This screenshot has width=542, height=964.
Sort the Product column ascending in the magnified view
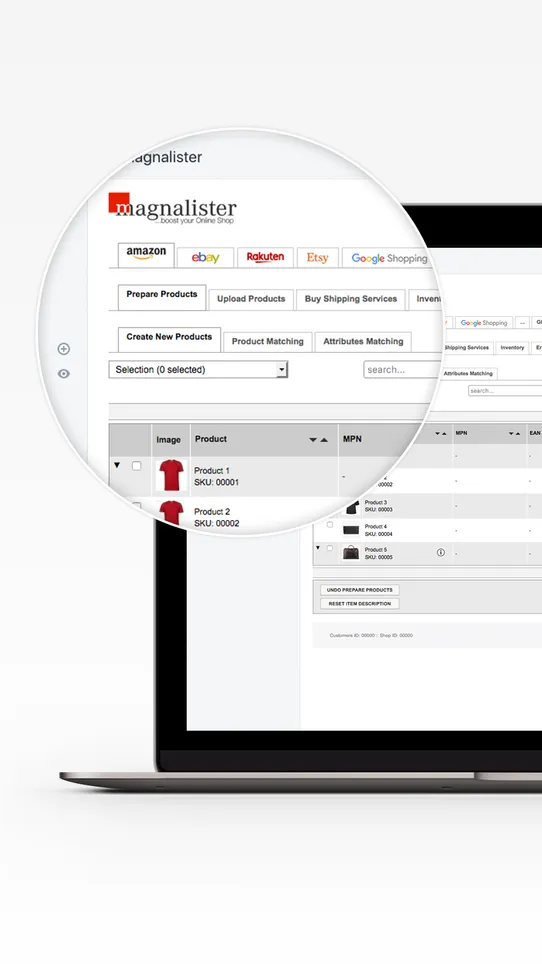pos(324,440)
